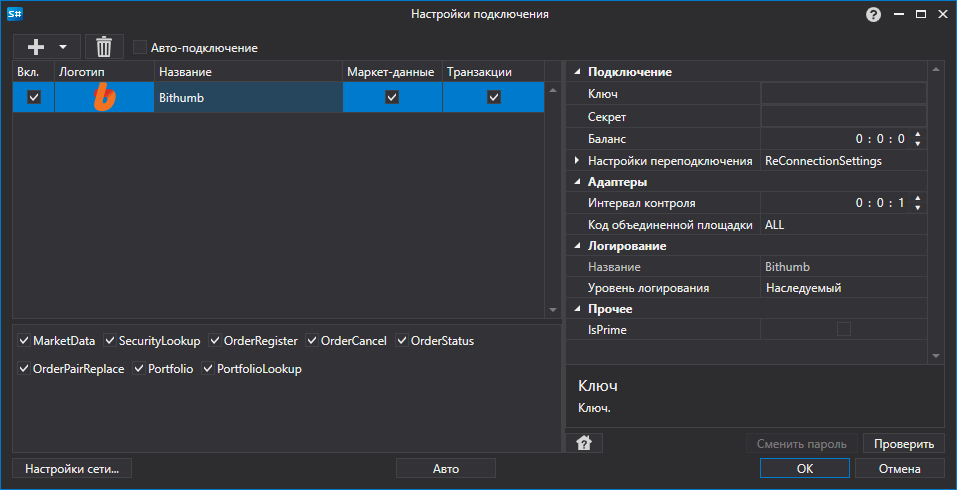The image size is (957, 490).
Task: Click the Вкл. column header
Action: [x=34, y=72]
